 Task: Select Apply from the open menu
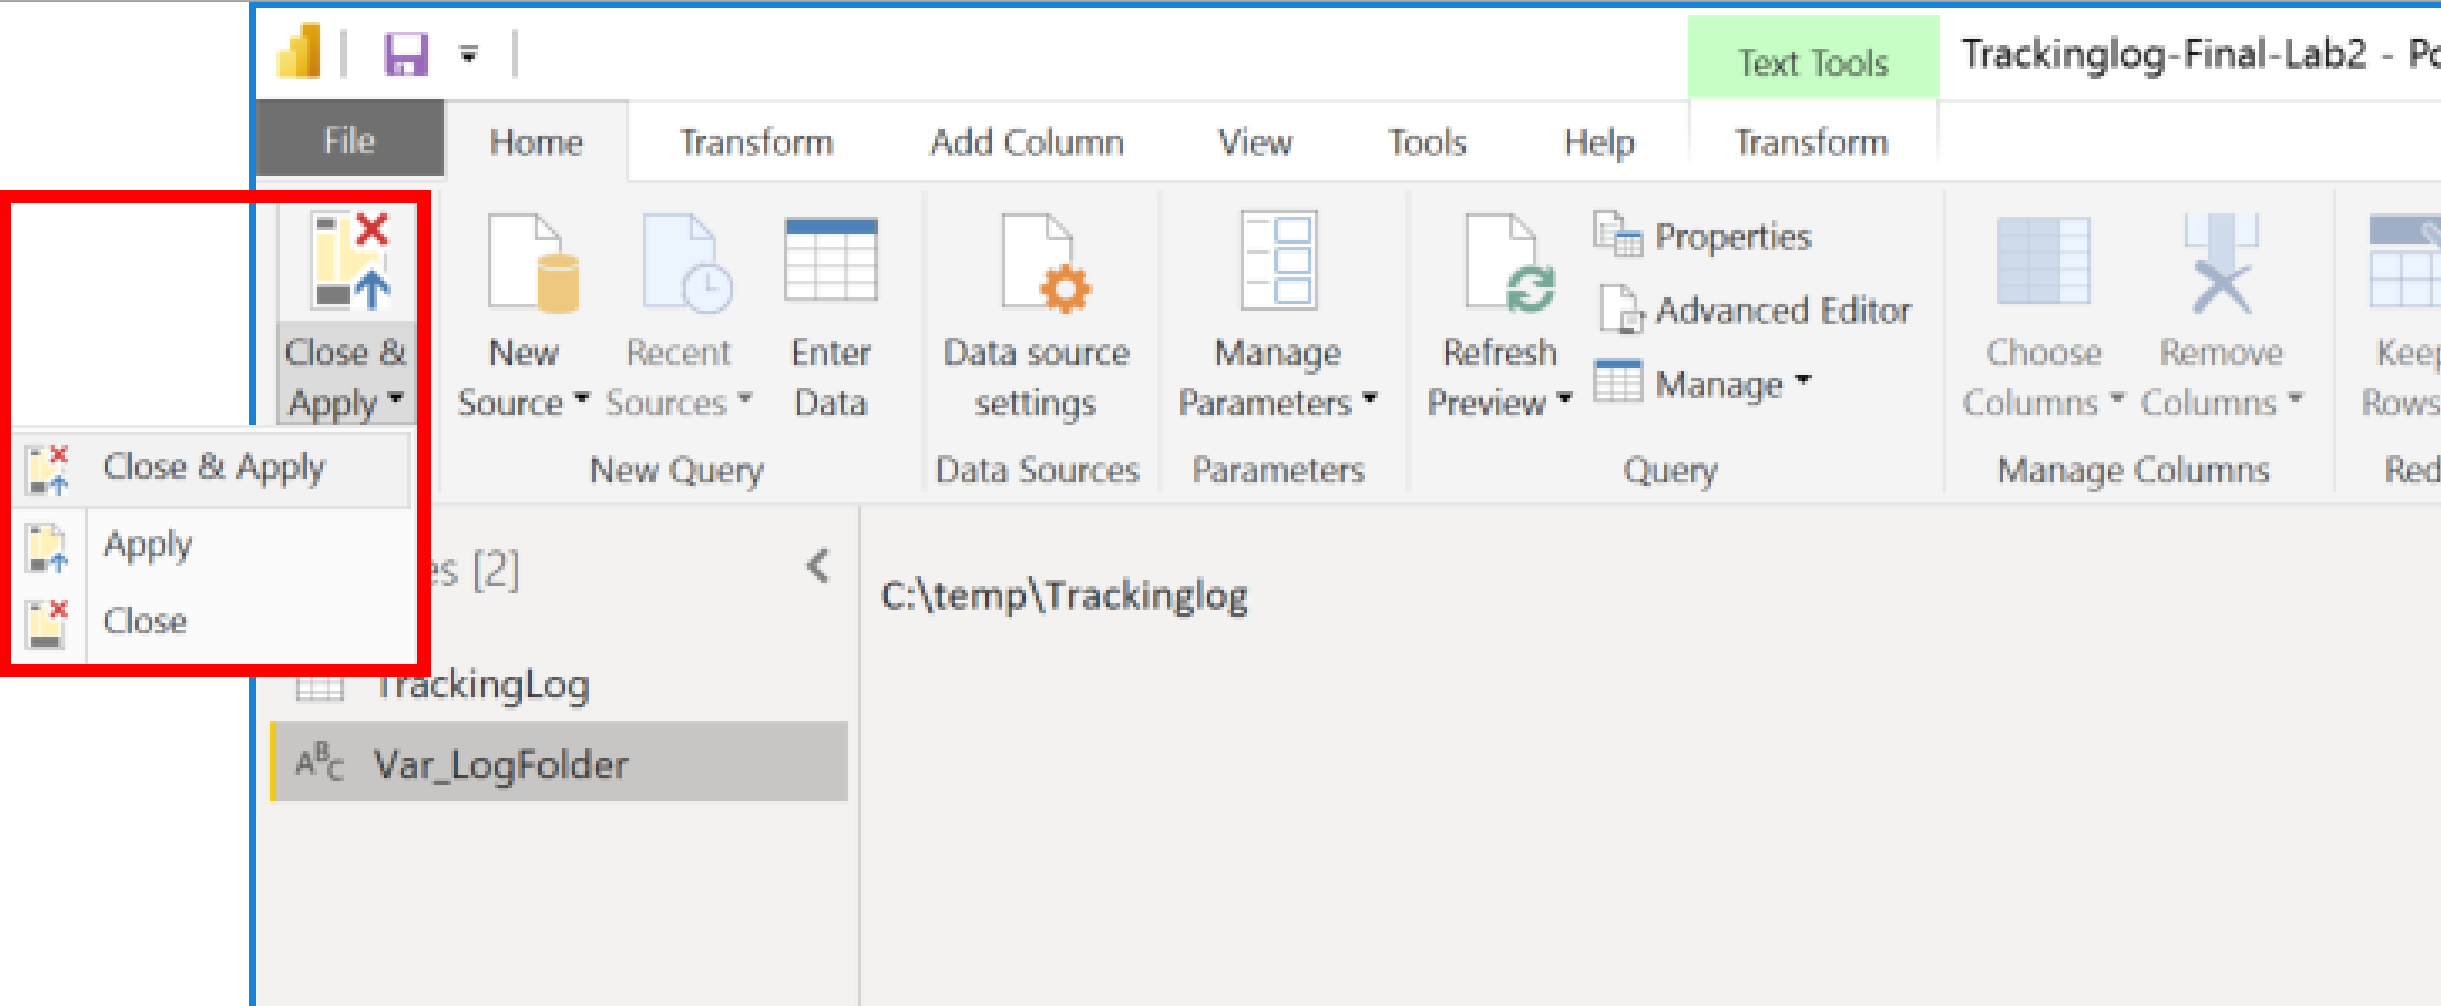tap(148, 544)
